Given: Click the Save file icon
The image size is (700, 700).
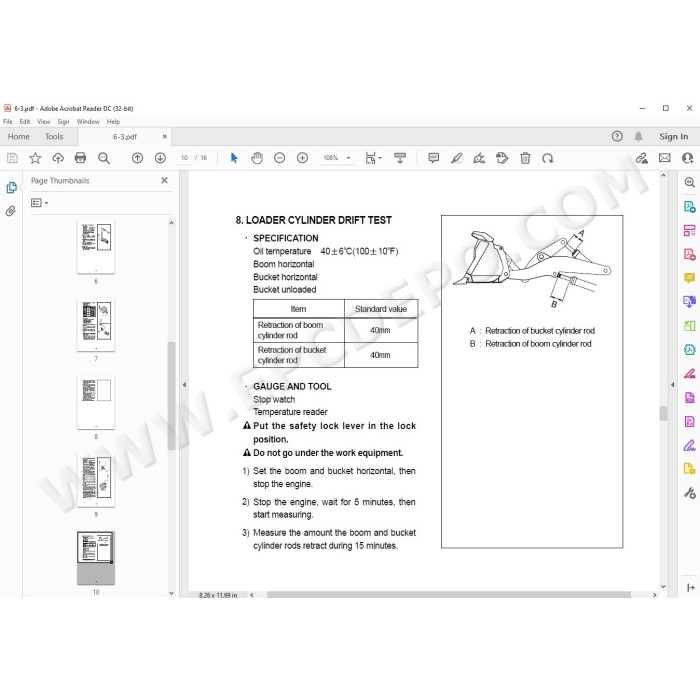Looking at the screenshot, I should (12, 158).
